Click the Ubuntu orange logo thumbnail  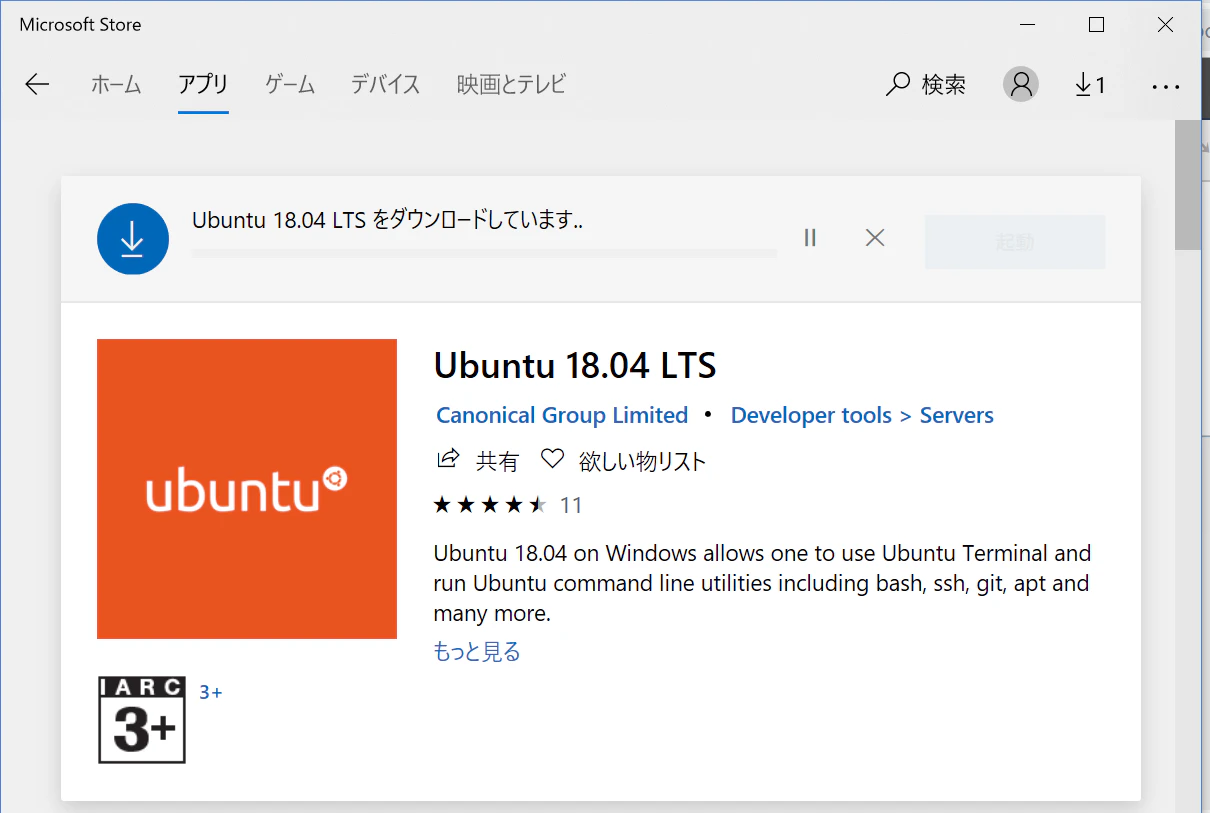click(247, 489)
